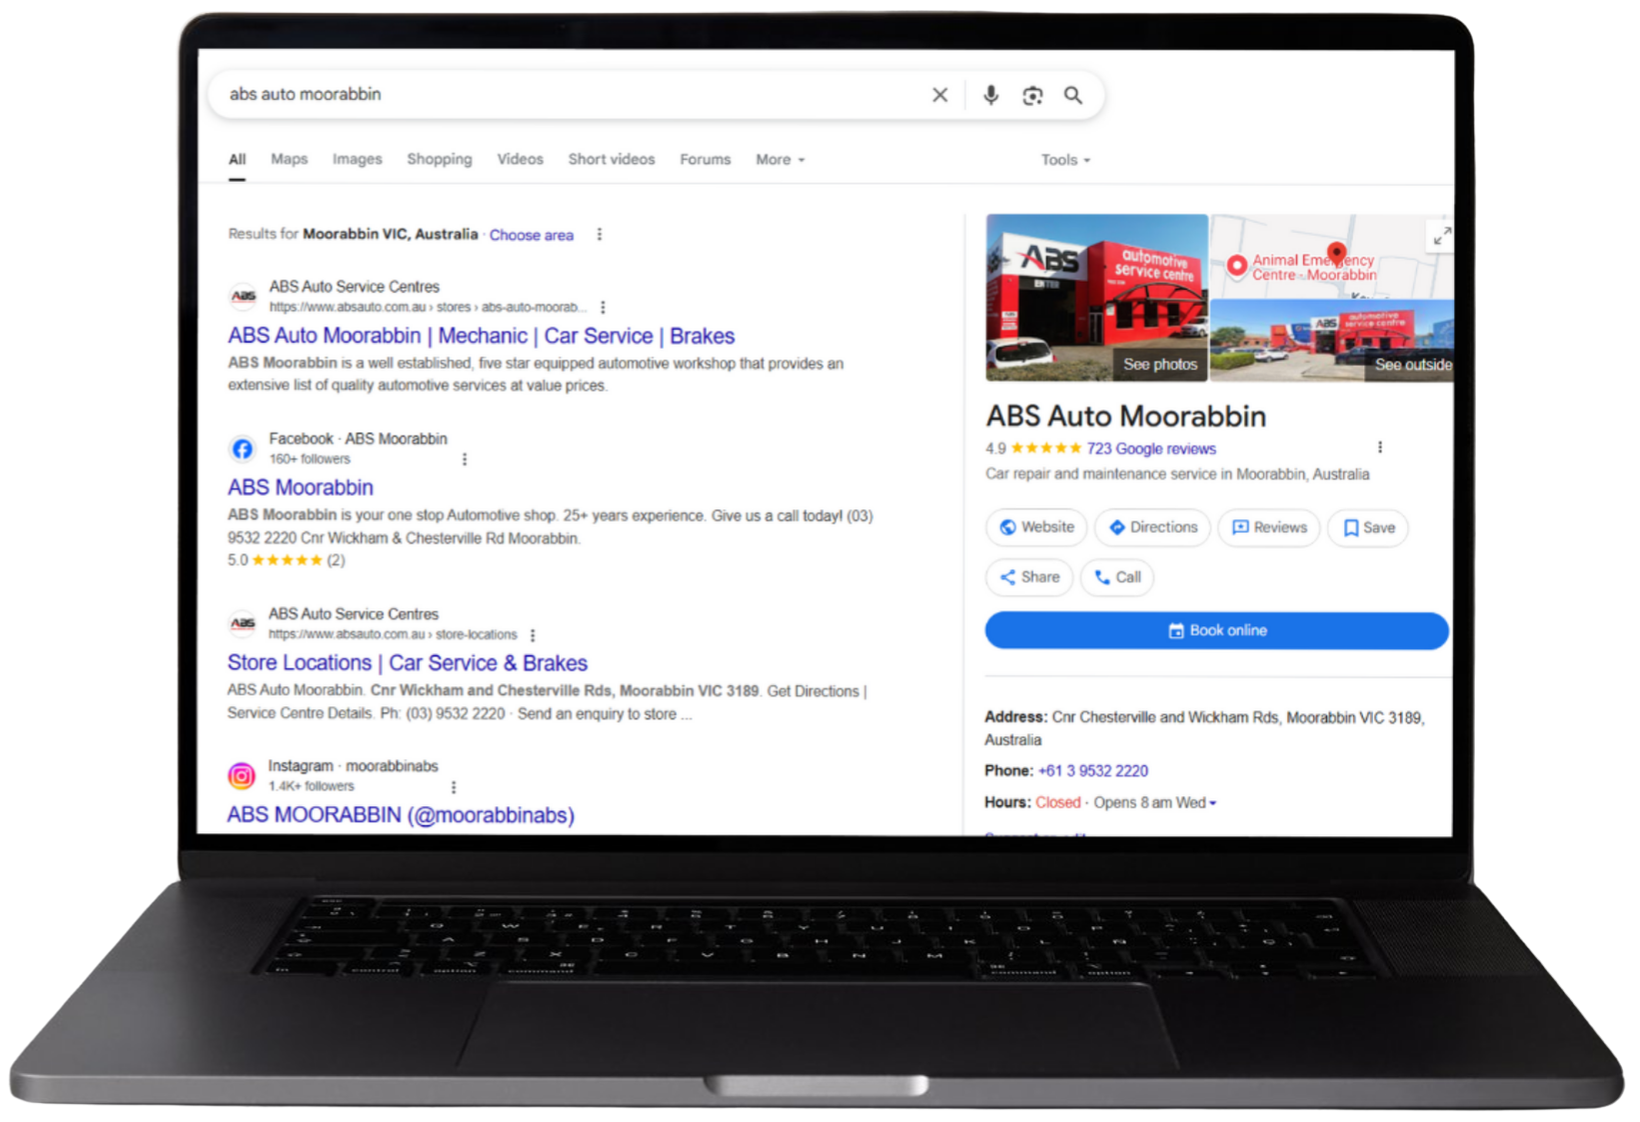Expand the map with the arrows icon
1640x1122 pixels.
pos(1441,237)
